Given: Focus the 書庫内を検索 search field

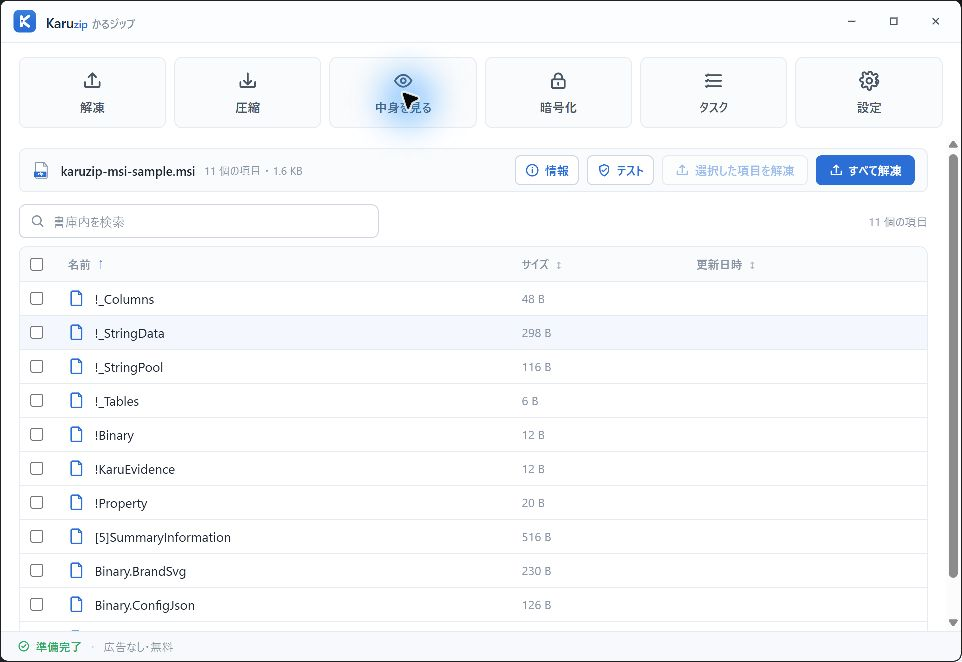Looking at the screenshot, I should tap(199, 221).
